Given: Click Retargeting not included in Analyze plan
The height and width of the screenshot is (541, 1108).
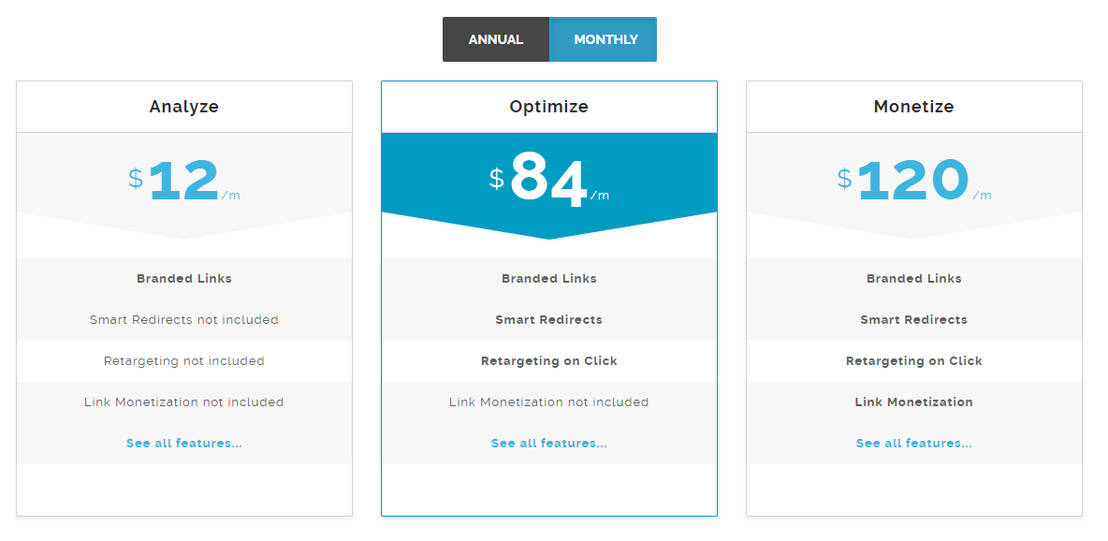Looking at the screenshot, I should [184, 361].
